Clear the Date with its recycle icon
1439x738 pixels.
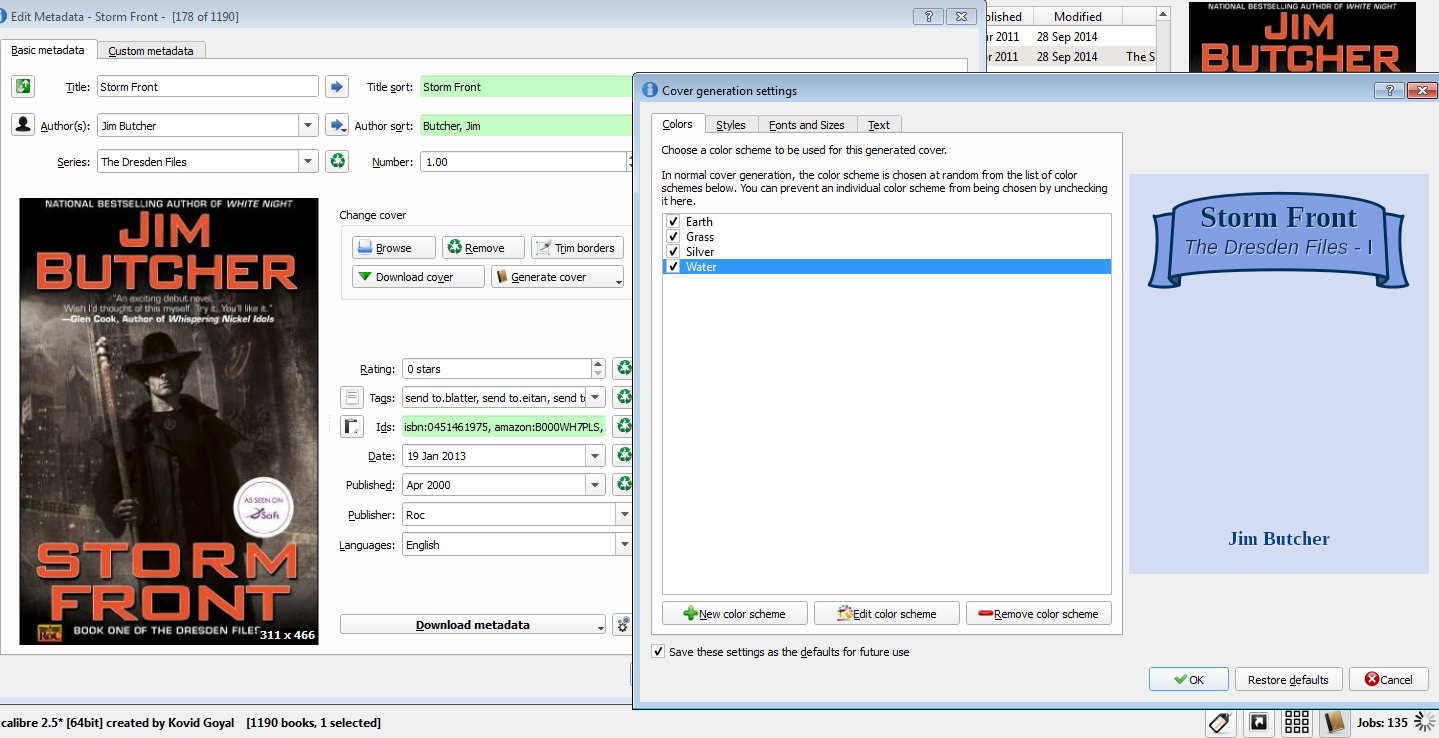623,456
